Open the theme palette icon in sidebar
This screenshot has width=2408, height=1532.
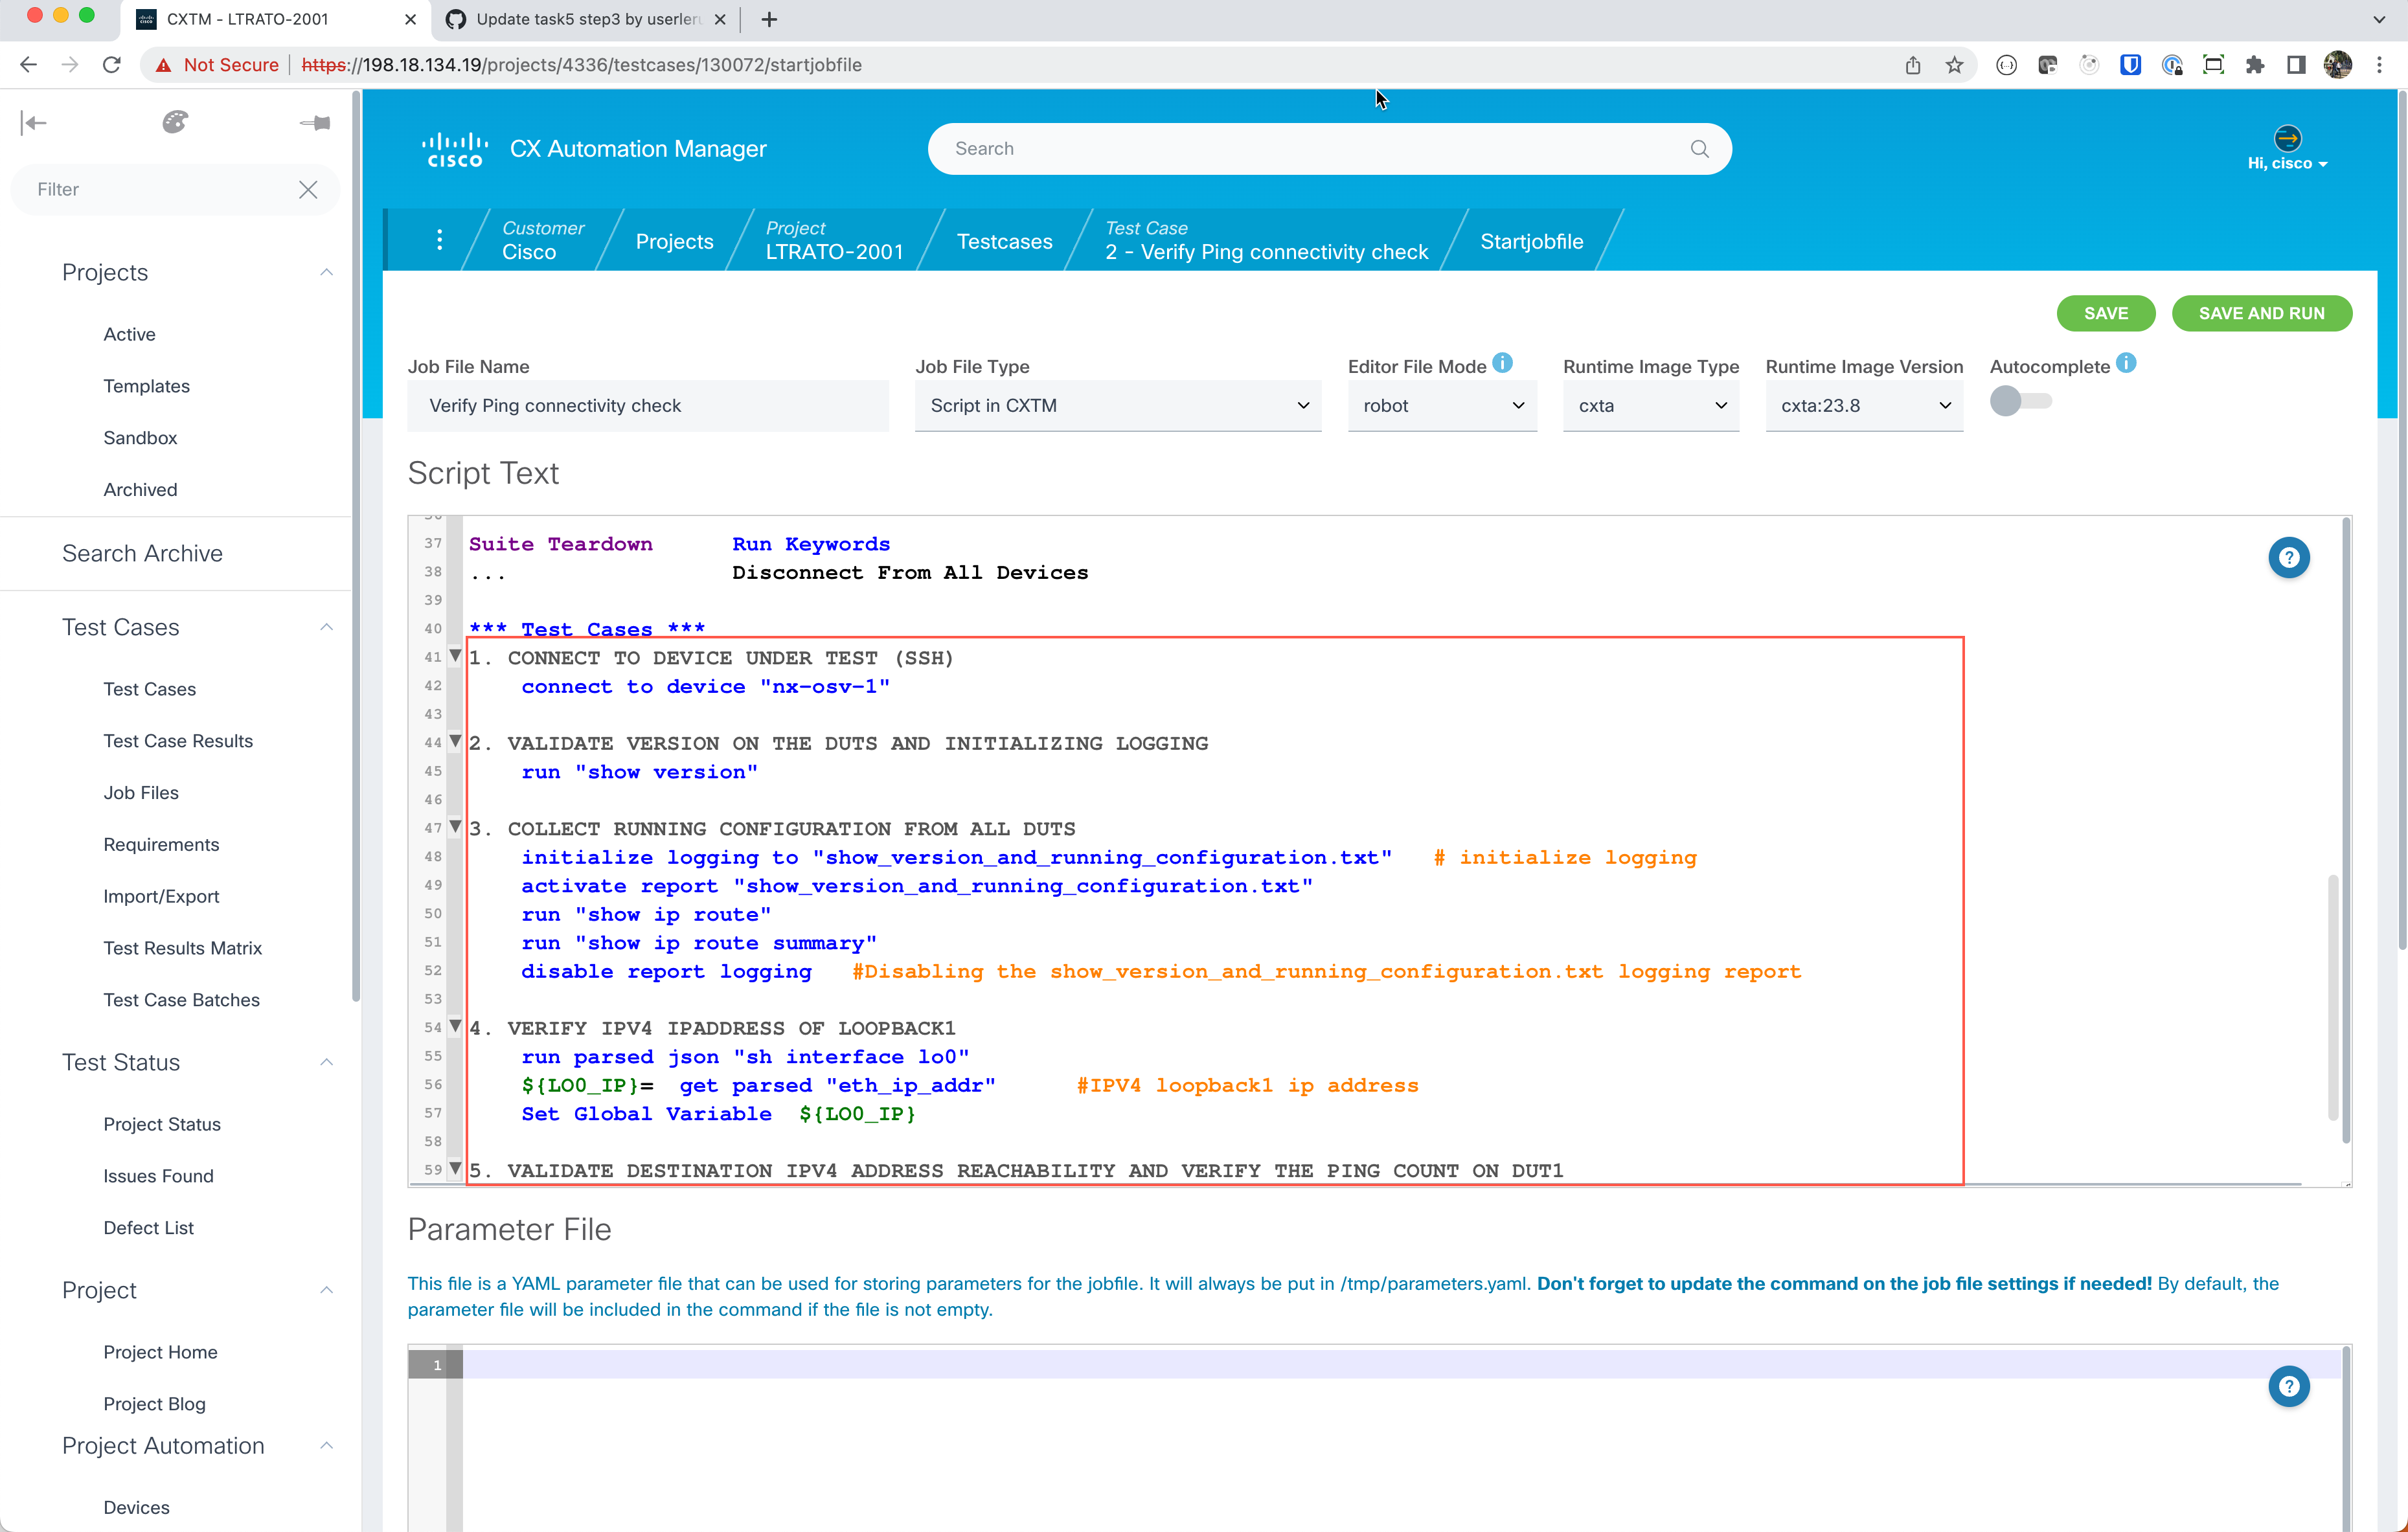pos(175,122)
